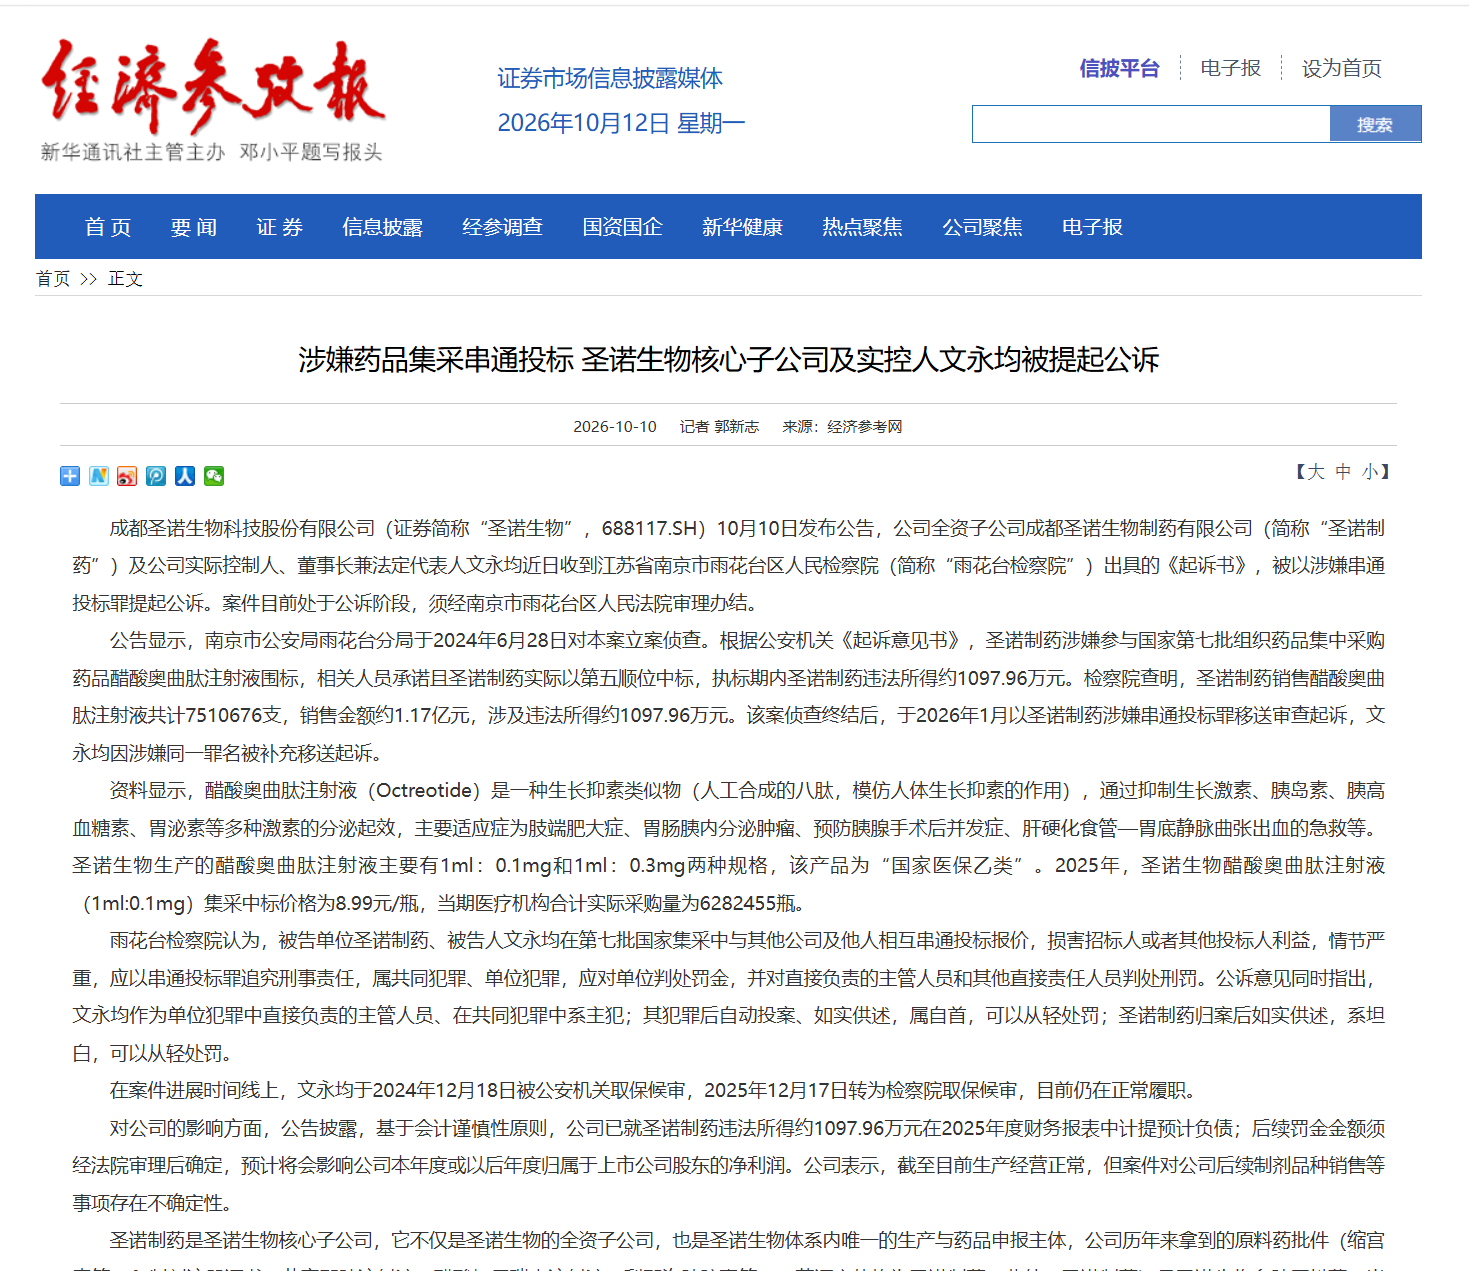
Task: Go to 首页 in navigation bar
Action: pyautogui.click(x=108, y=227)
